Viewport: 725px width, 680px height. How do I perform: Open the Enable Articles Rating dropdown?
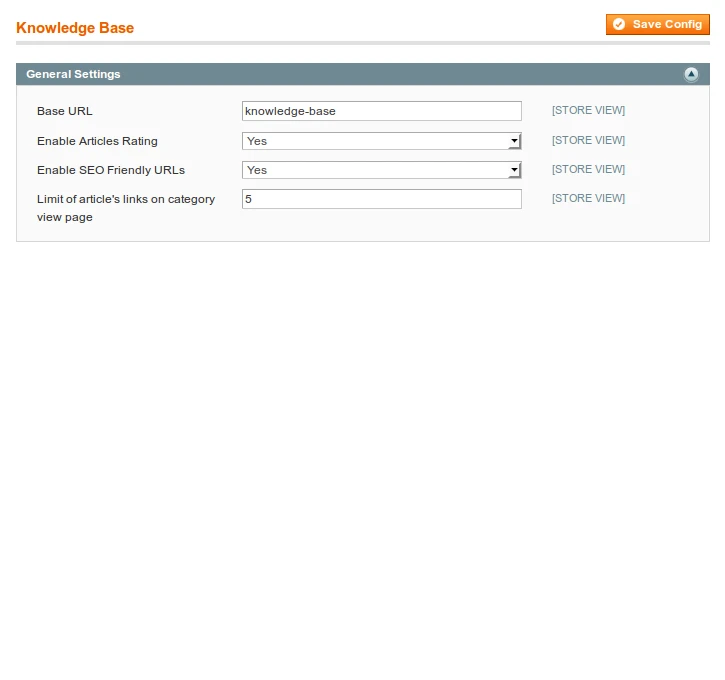click(x=374, y=141)
